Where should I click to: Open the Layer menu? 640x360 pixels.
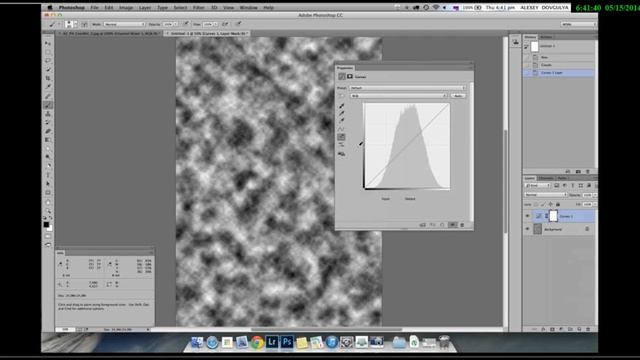(x=145, y=8)
